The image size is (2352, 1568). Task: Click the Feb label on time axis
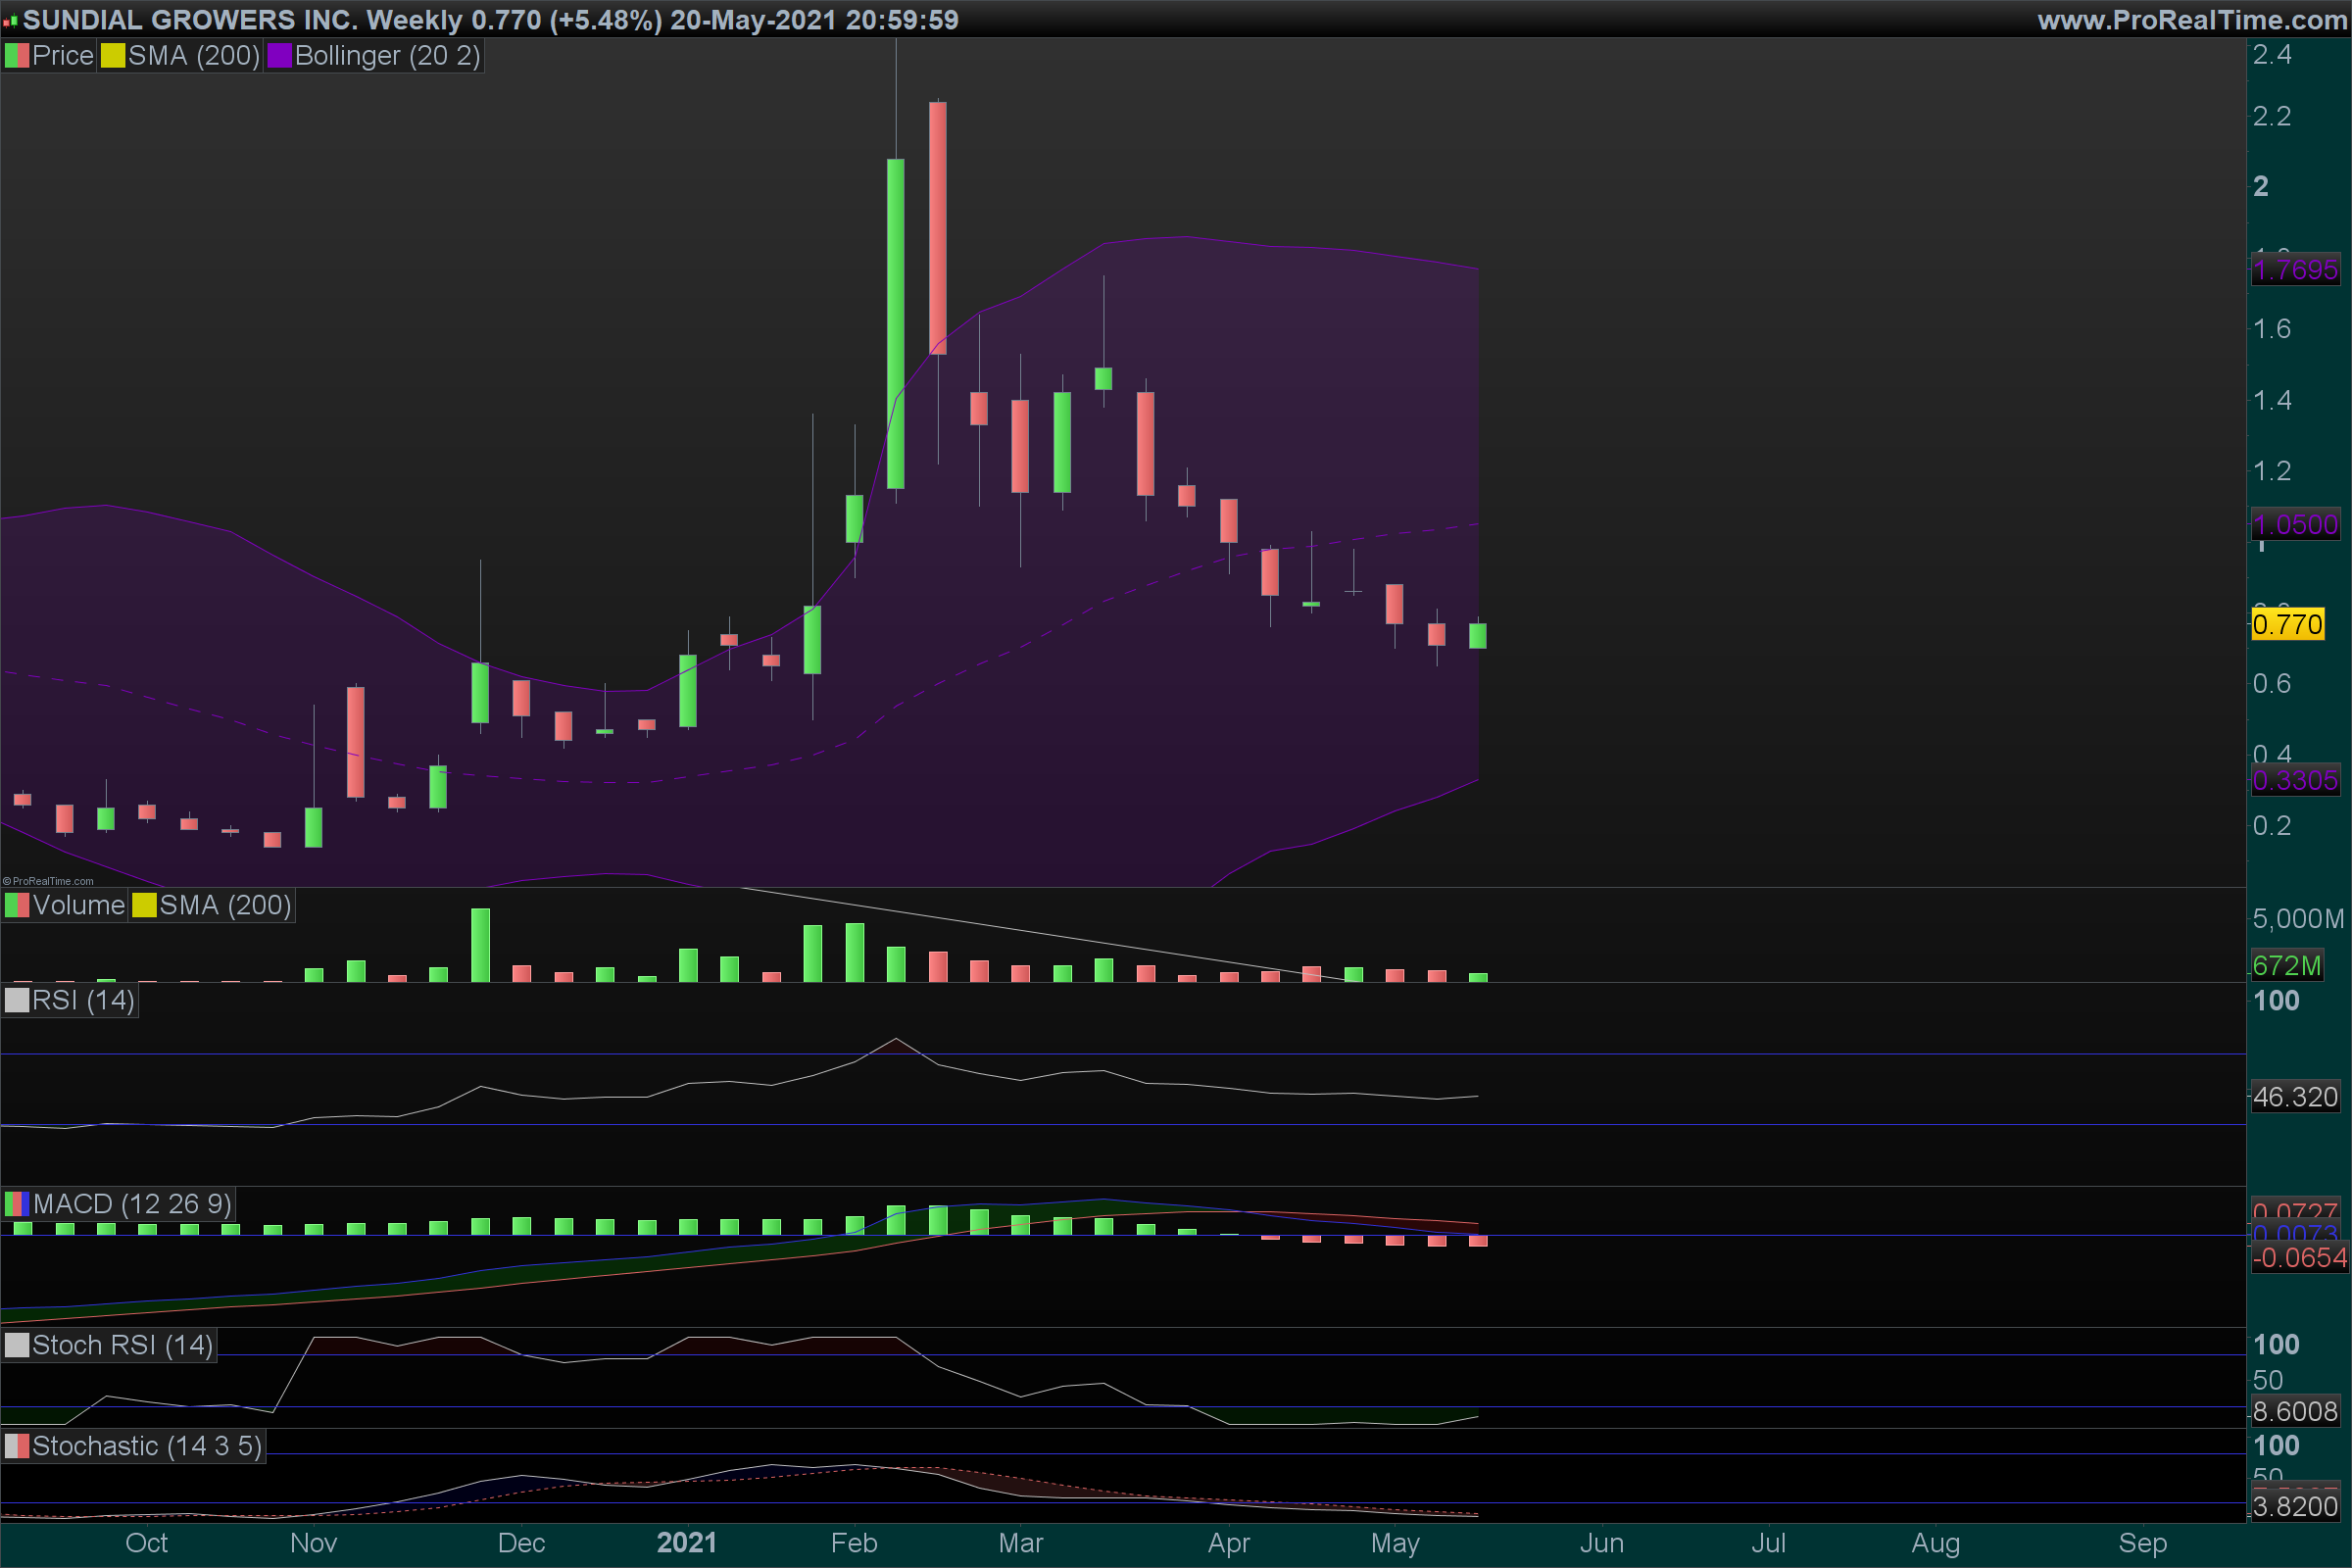[854, 1543]
